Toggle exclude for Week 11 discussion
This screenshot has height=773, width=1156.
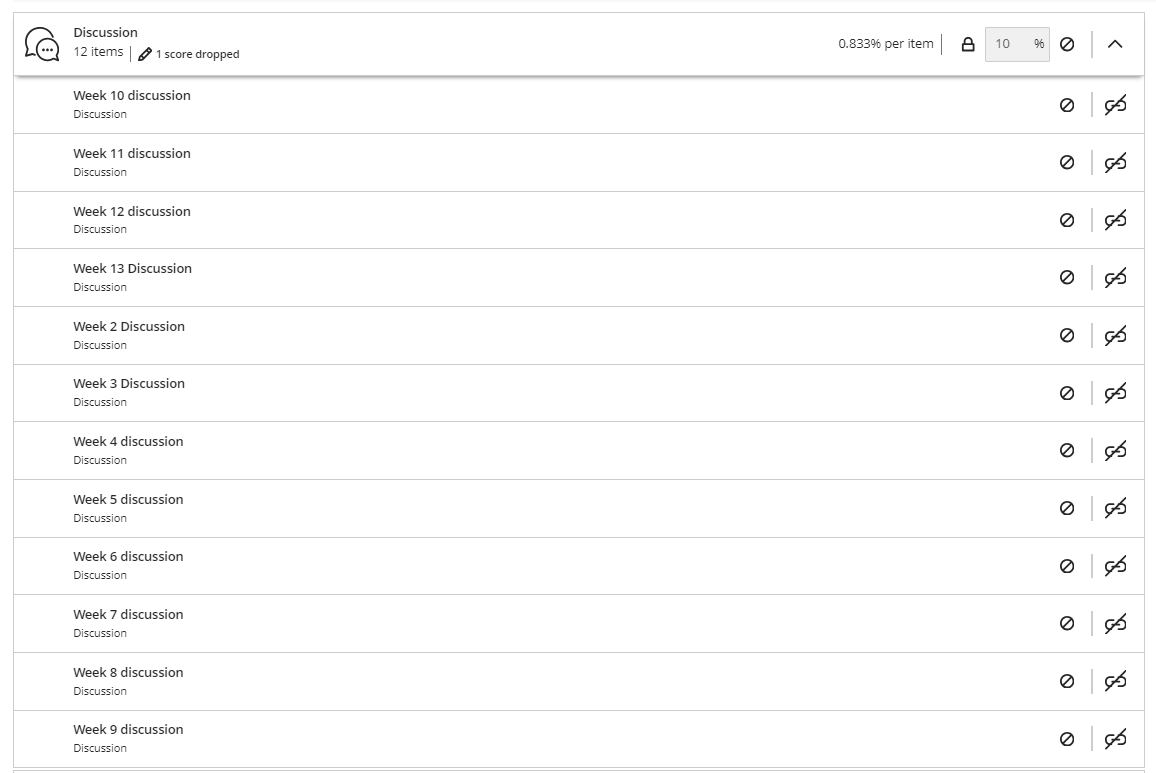pos(1067,162)
